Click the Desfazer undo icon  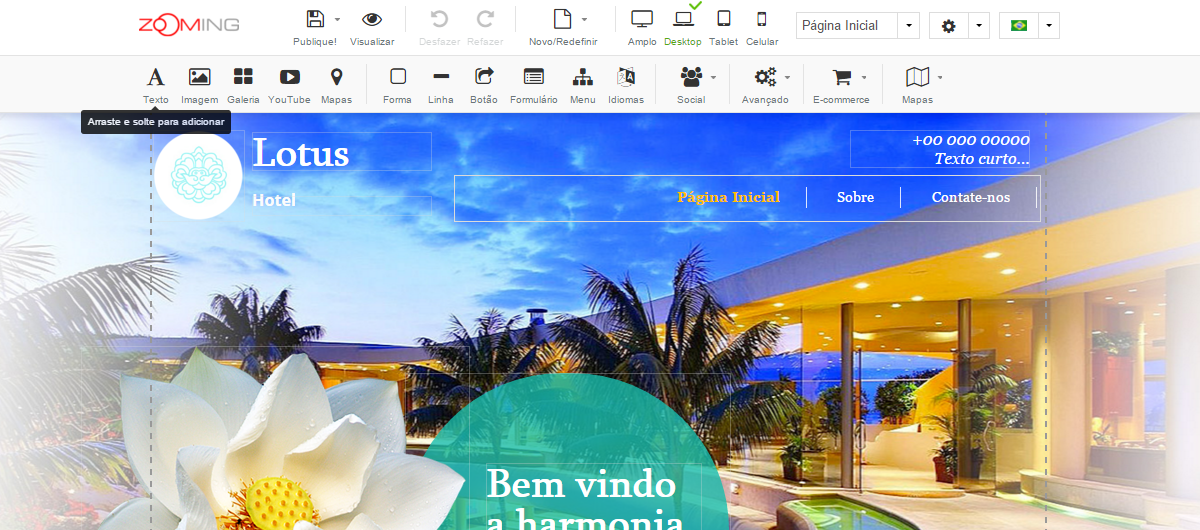tap(439, 19)
